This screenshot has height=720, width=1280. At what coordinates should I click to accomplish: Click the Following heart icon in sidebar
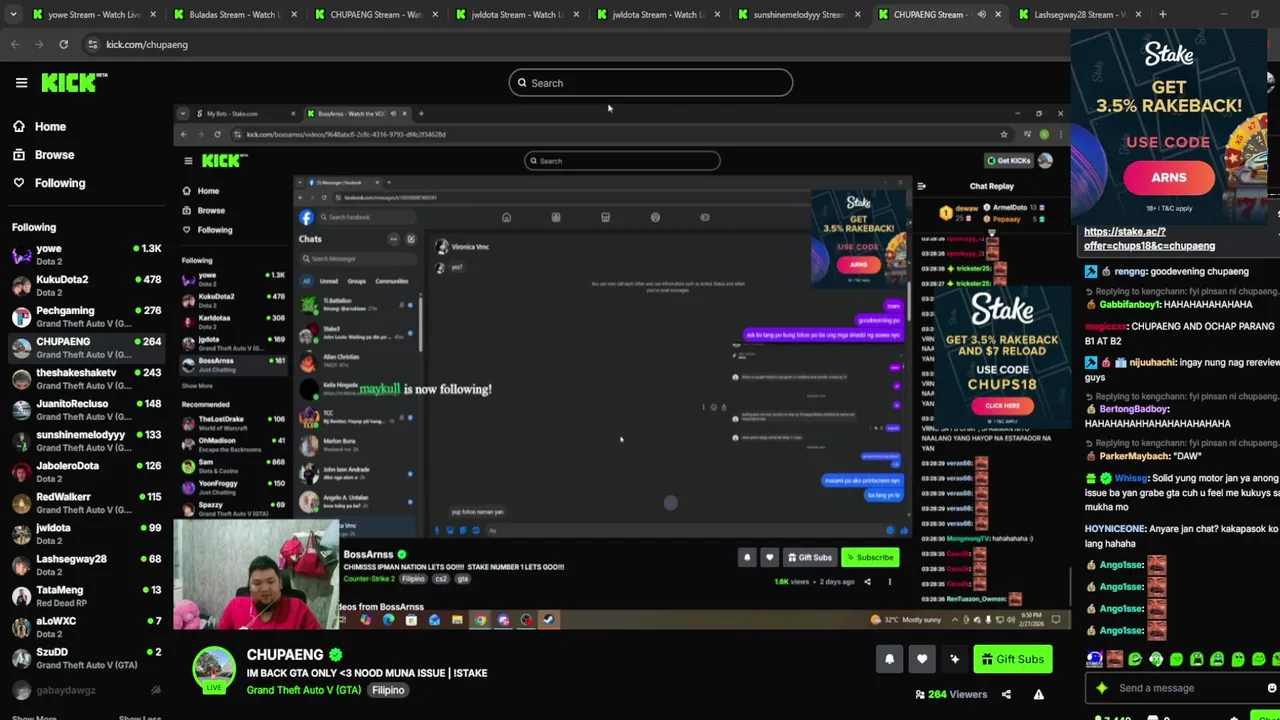pos(18,183)
